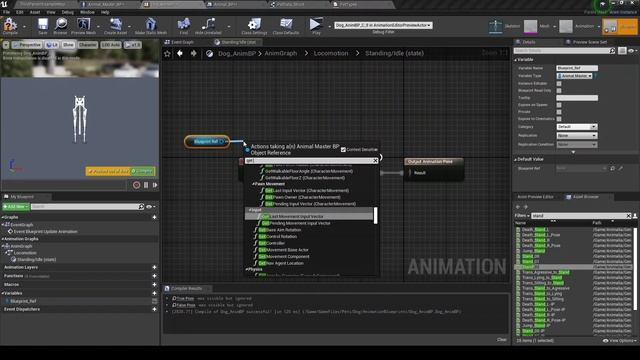
Task: Open the File menu
Action: click(x=7, y=12)
